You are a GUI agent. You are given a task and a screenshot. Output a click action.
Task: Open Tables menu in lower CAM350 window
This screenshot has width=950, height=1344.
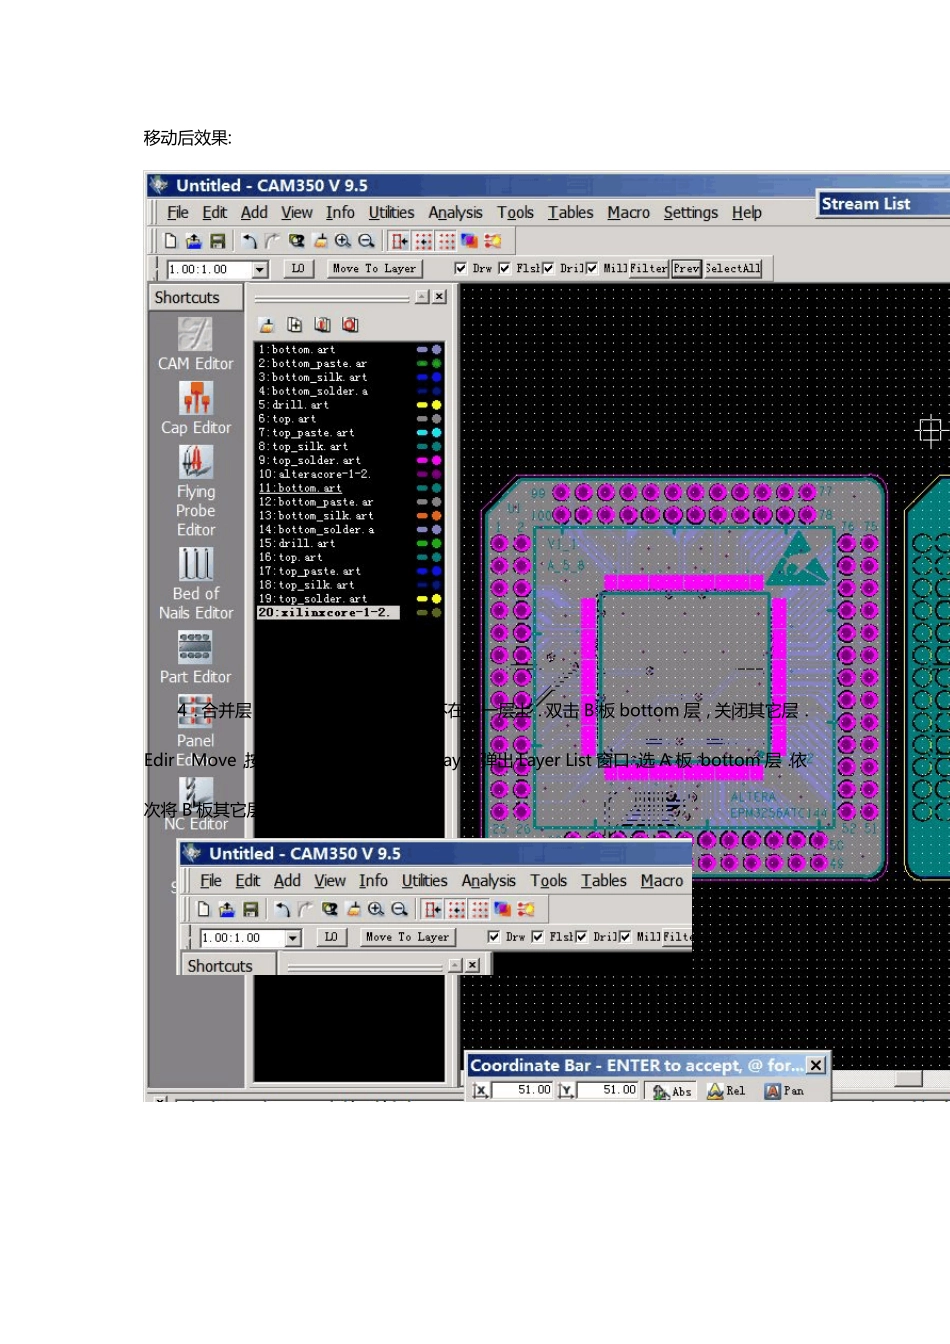(x=604, y=881)
